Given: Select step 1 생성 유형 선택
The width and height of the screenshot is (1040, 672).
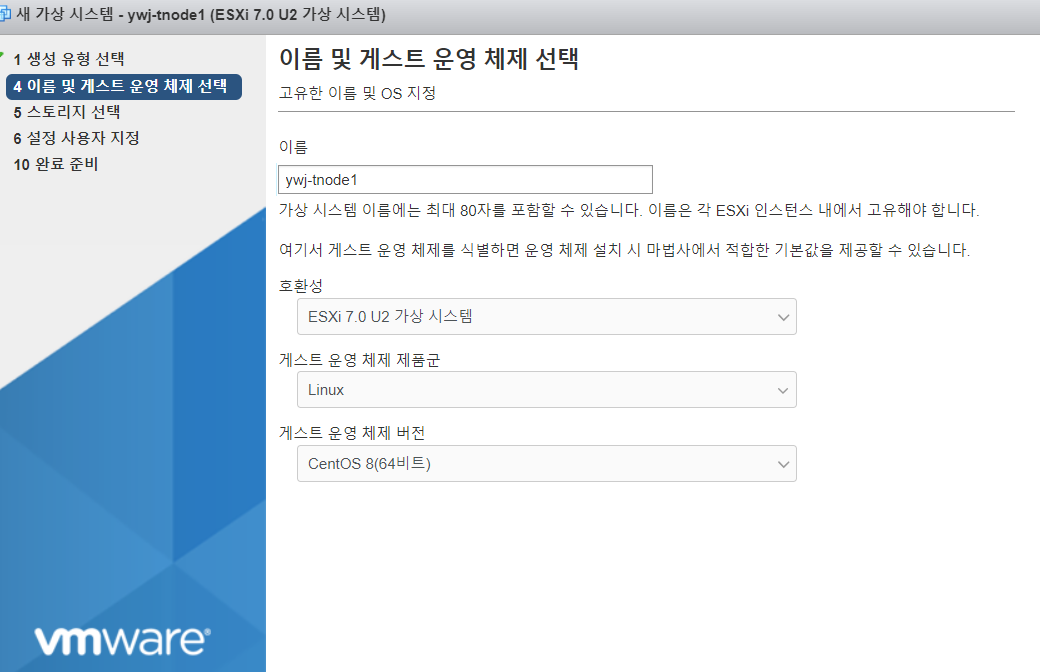Looking at the screenshot, I should (69, 59).
